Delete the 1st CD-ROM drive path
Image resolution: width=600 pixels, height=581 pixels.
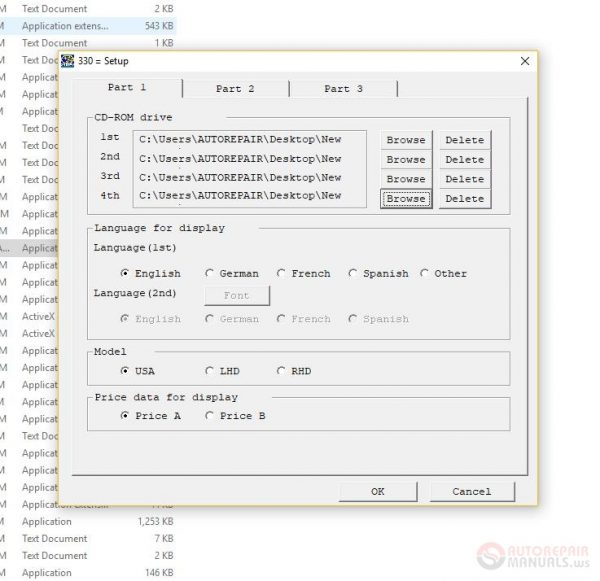pos(465,140)
